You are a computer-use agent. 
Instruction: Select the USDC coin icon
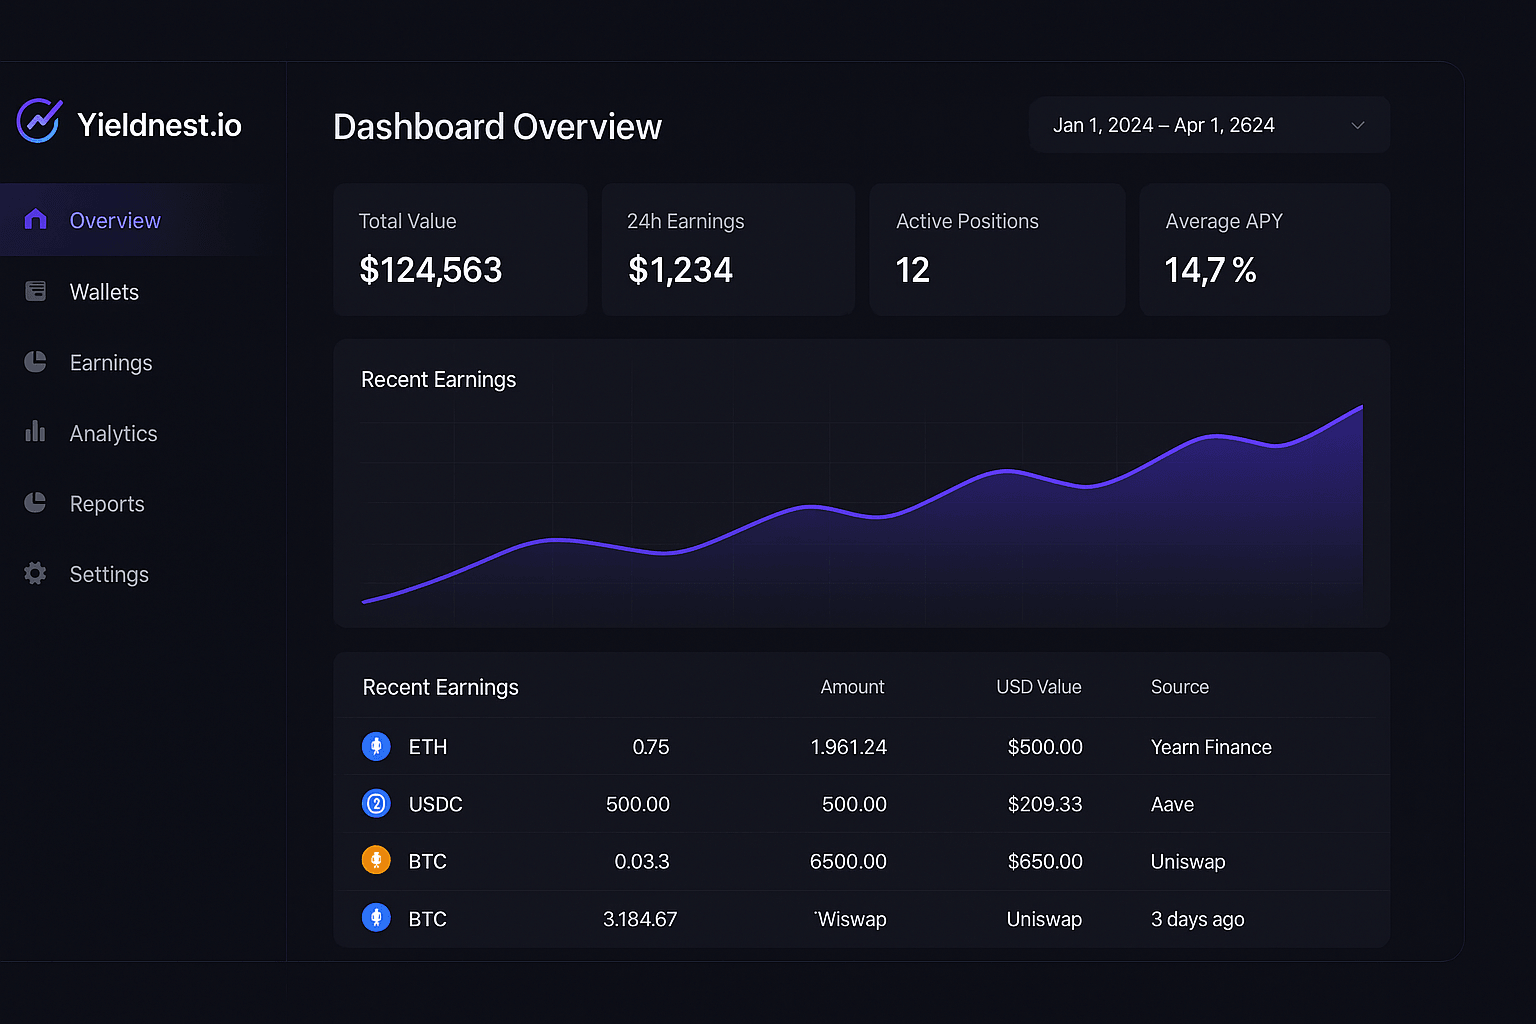[x=376, y=803]
